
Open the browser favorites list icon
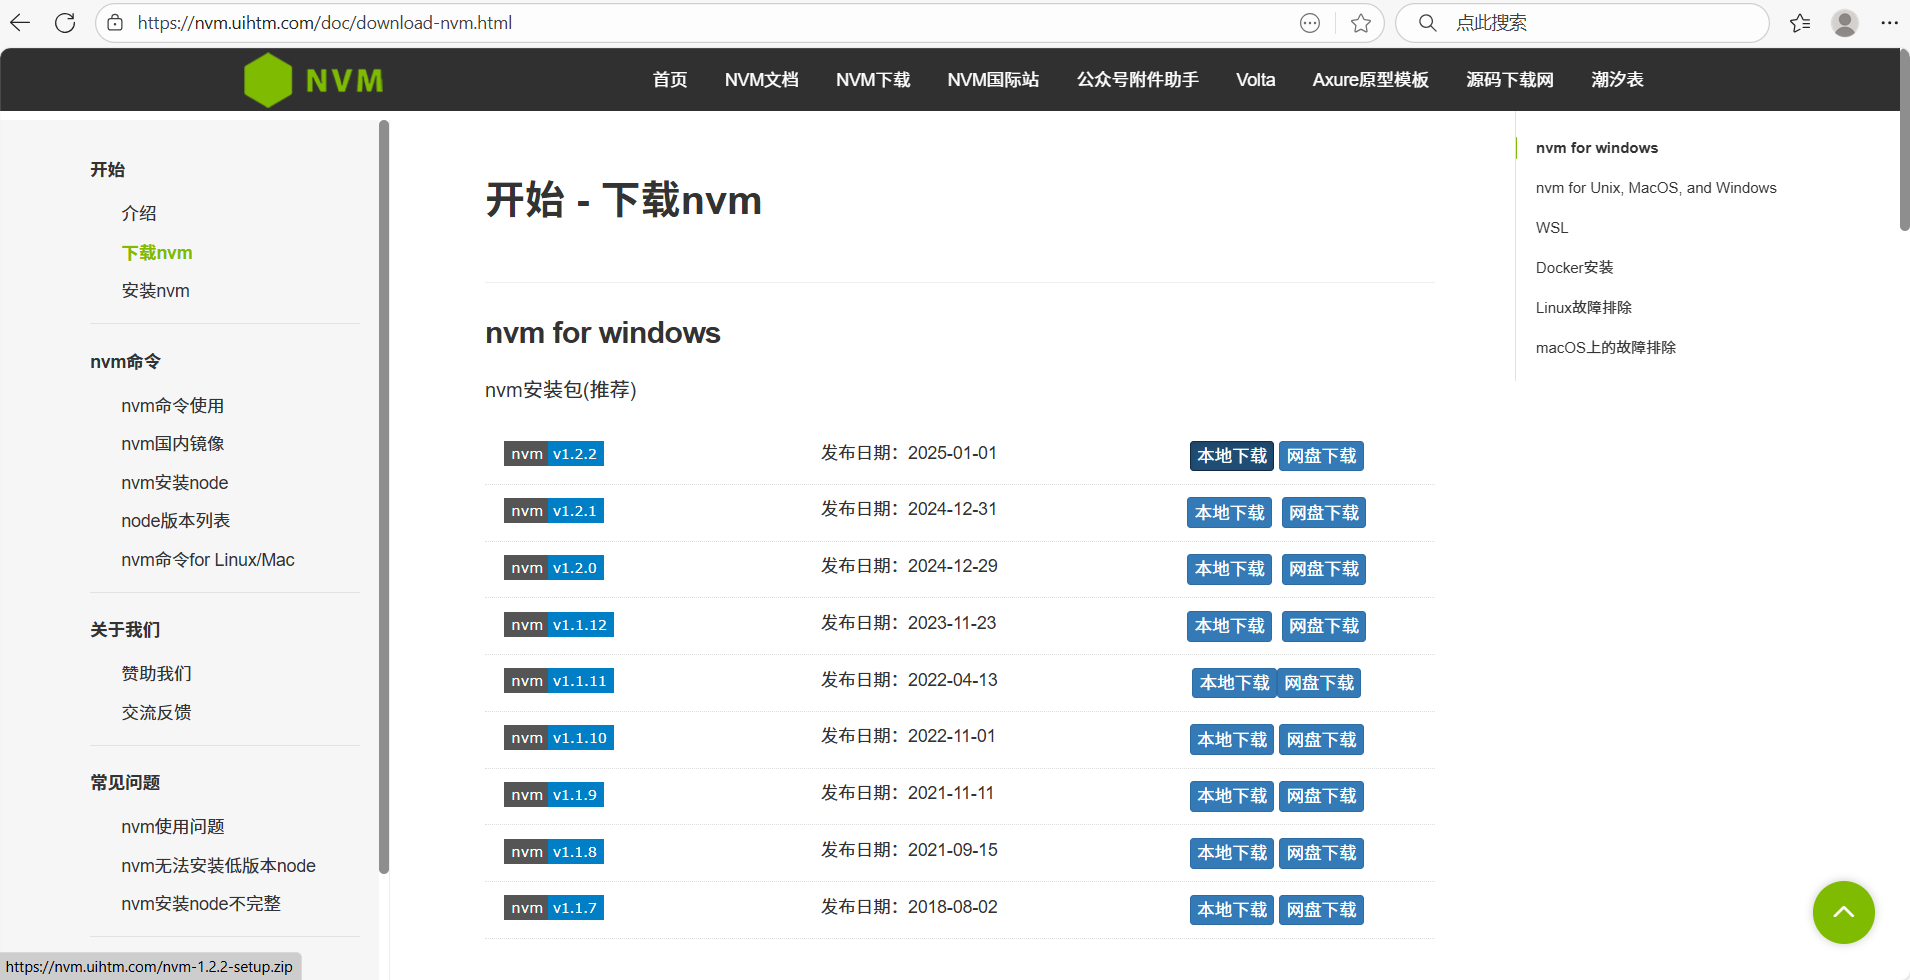tap(1800, 23)
